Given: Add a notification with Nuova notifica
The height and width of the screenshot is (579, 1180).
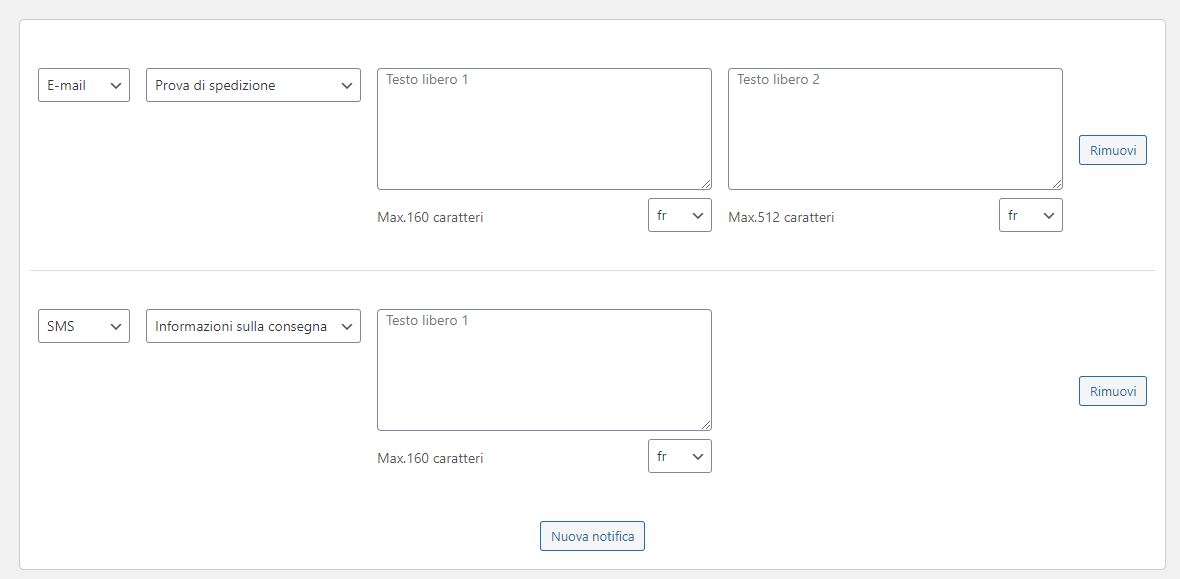Looking at the screenshot, I should pos(592,536).
